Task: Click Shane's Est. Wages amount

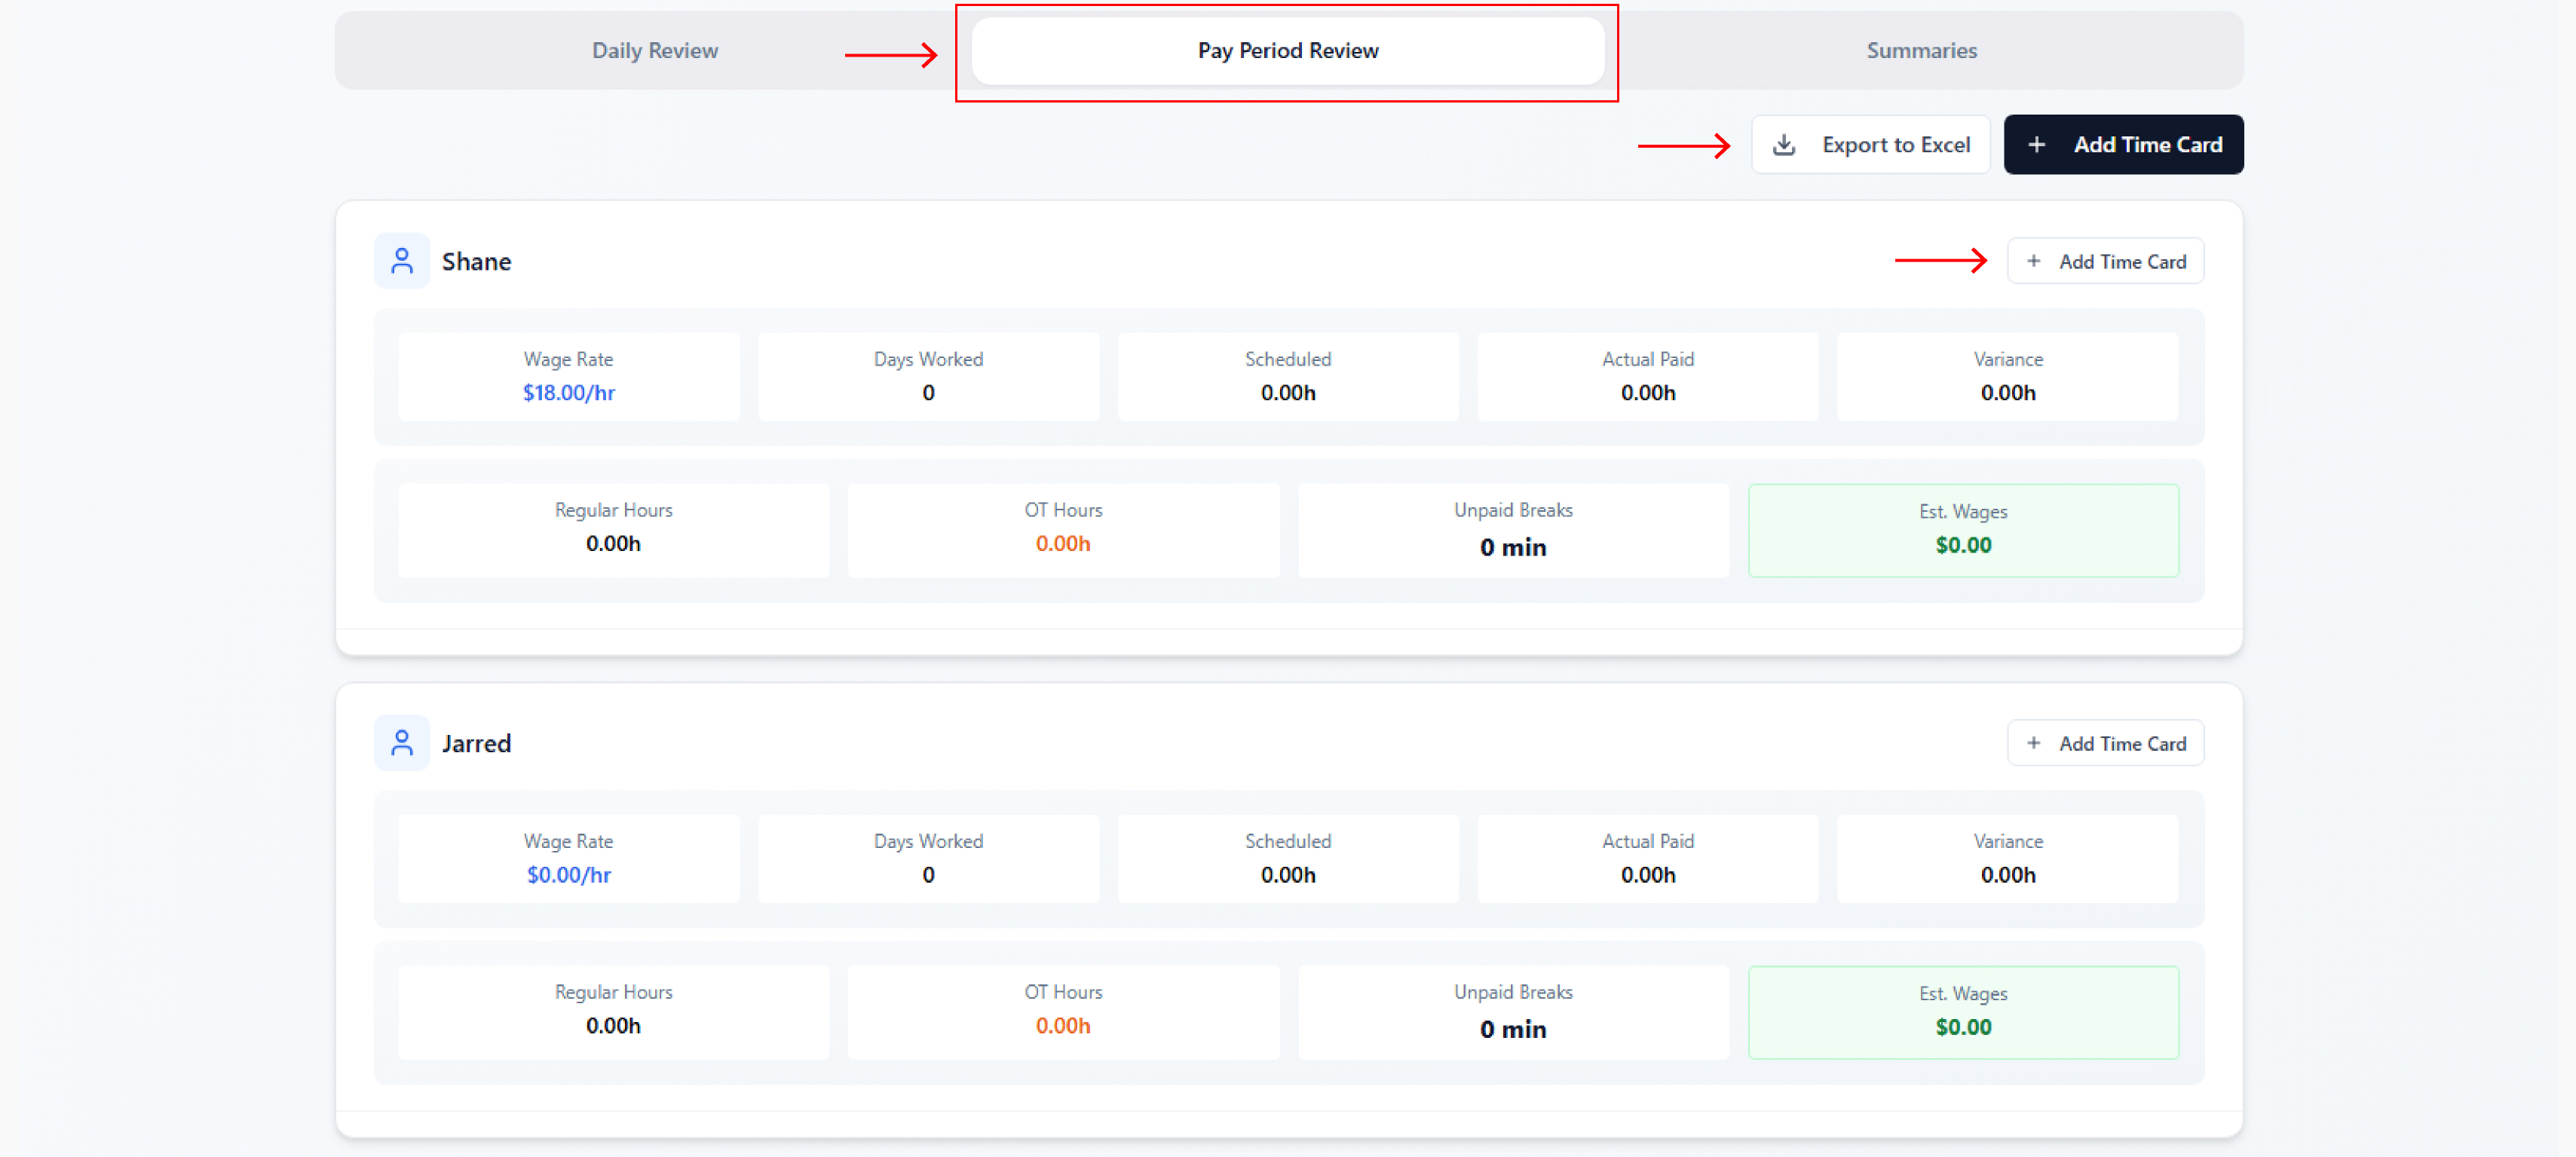Action: point(1963,546)
